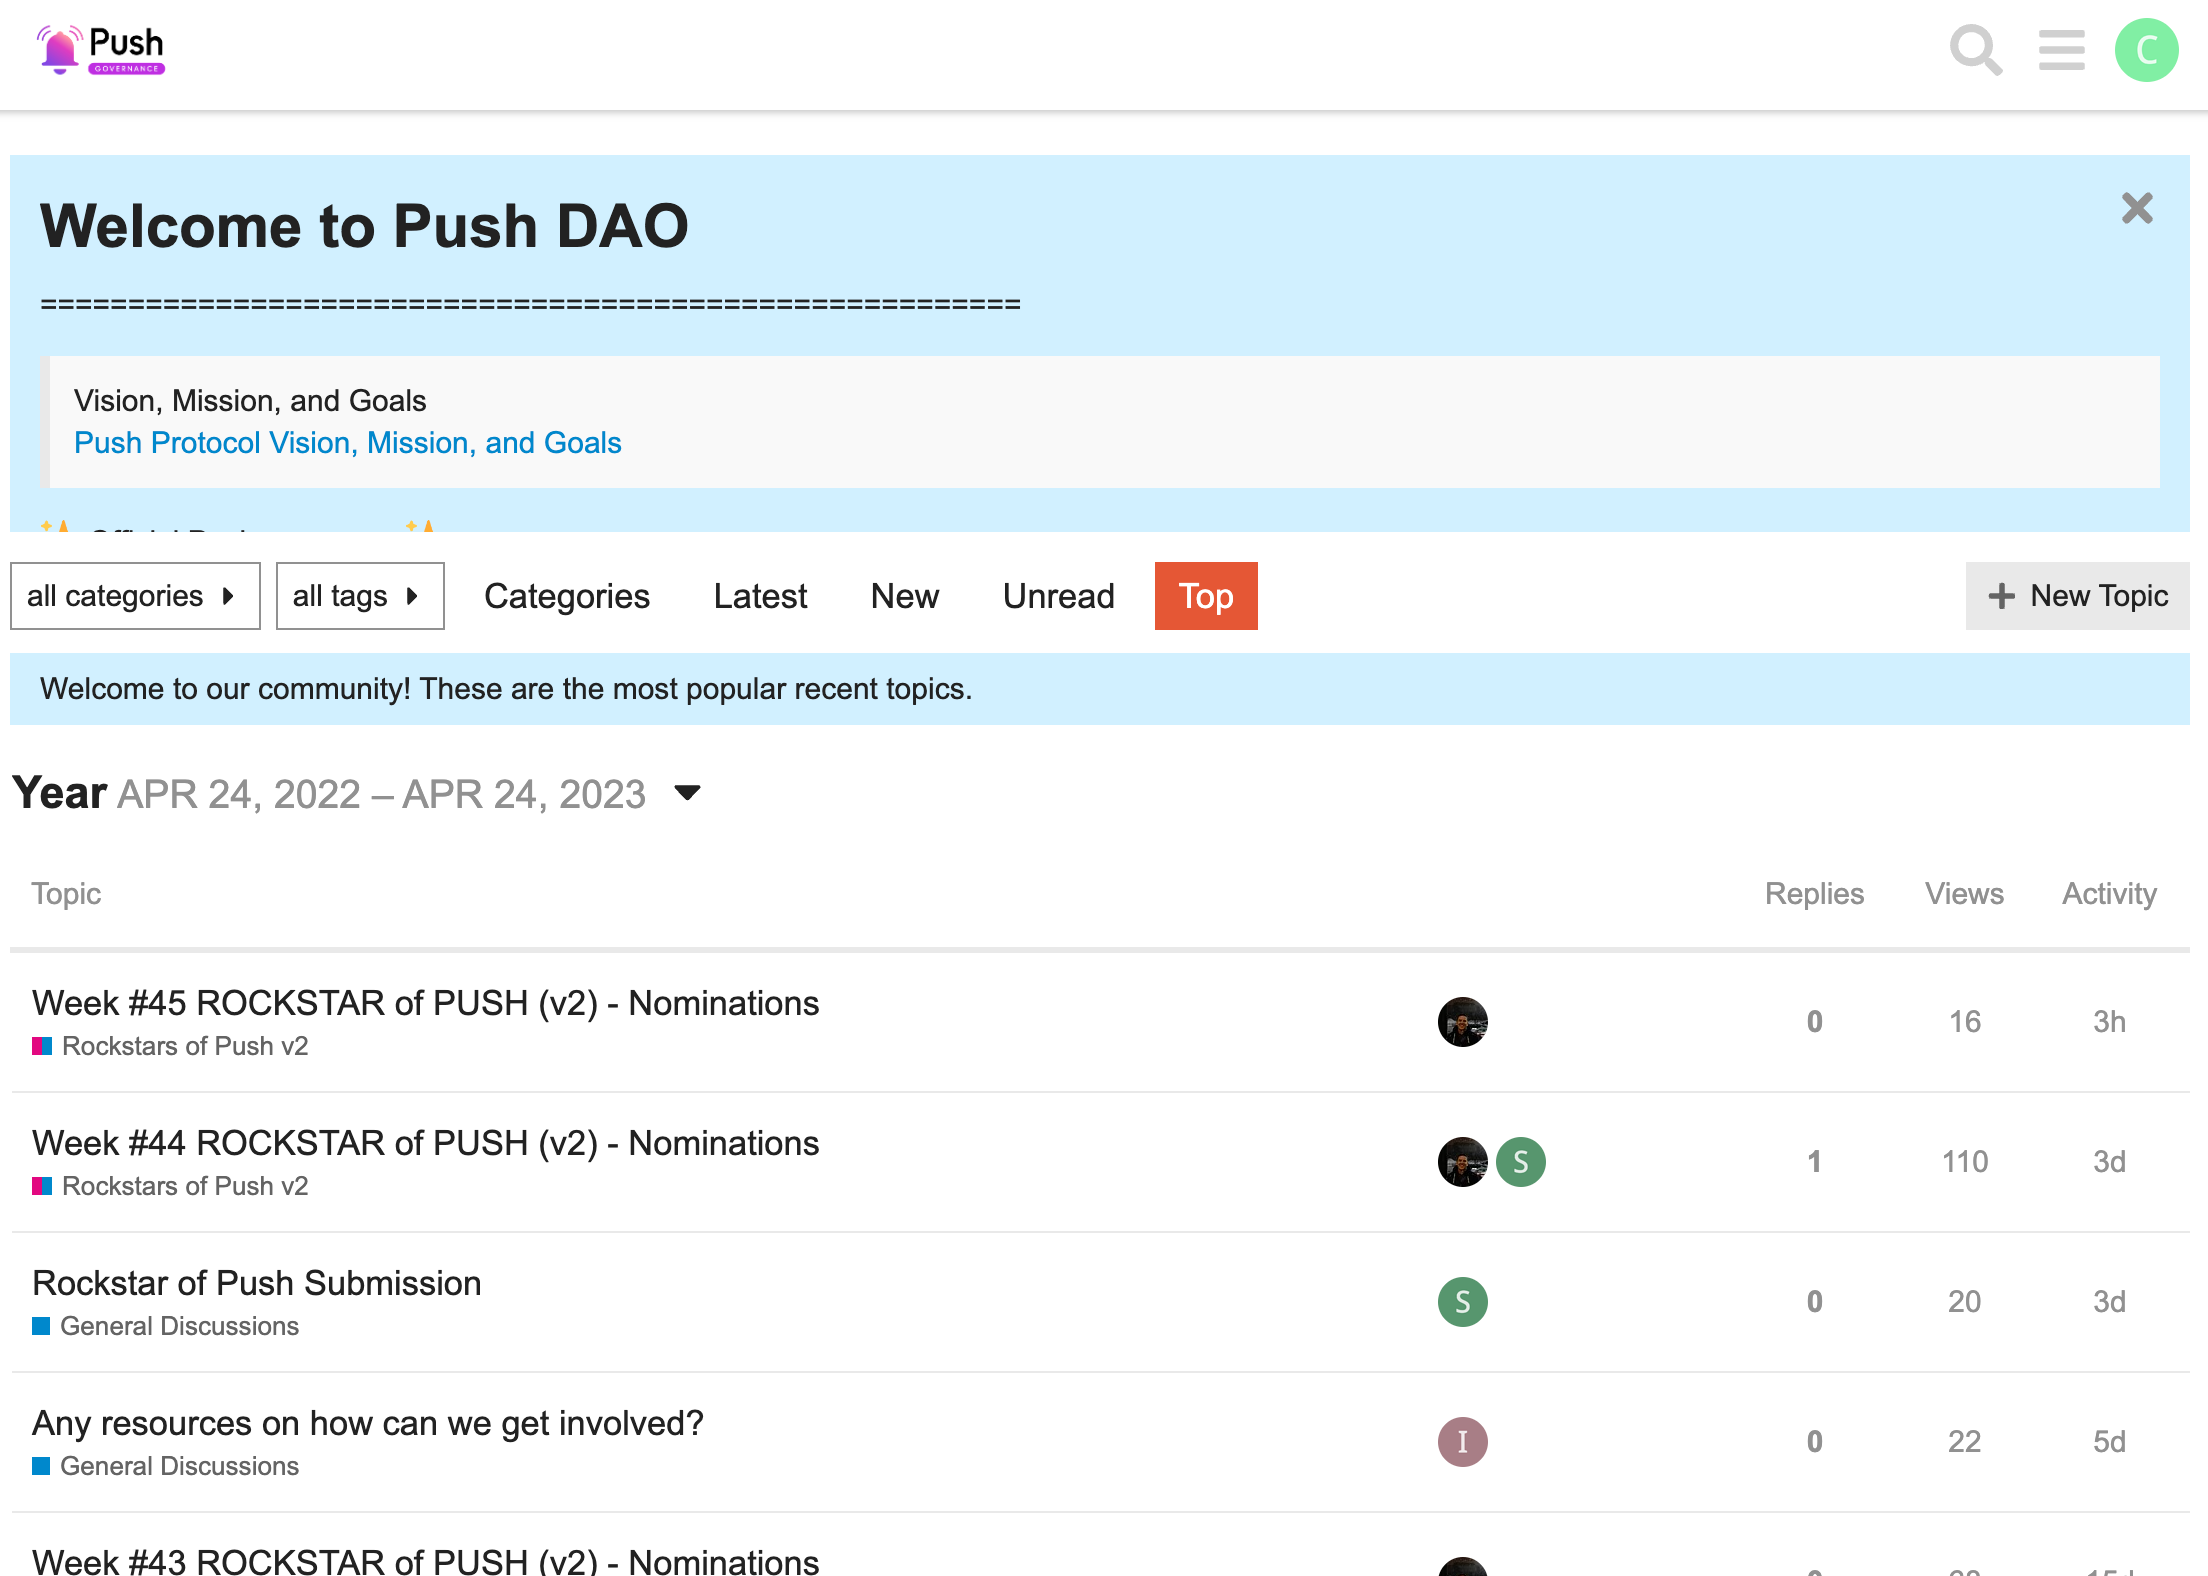Open Push Protocol Vision, Mission, and Goals link
The image size is (2208, 1576).
pyautogui.click(x=347, y=443)
